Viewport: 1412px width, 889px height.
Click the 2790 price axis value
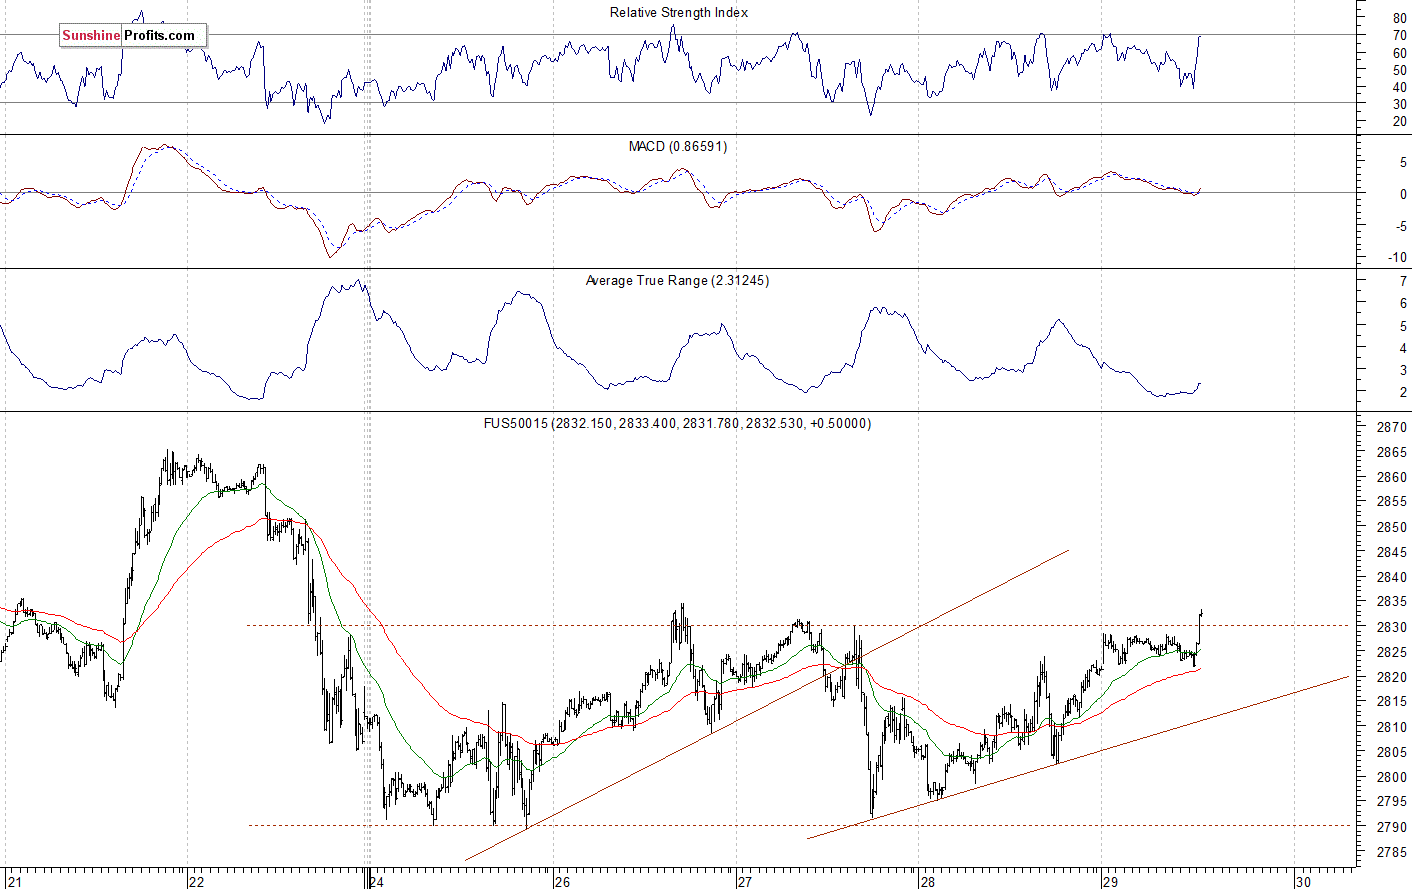point(1391,827)
